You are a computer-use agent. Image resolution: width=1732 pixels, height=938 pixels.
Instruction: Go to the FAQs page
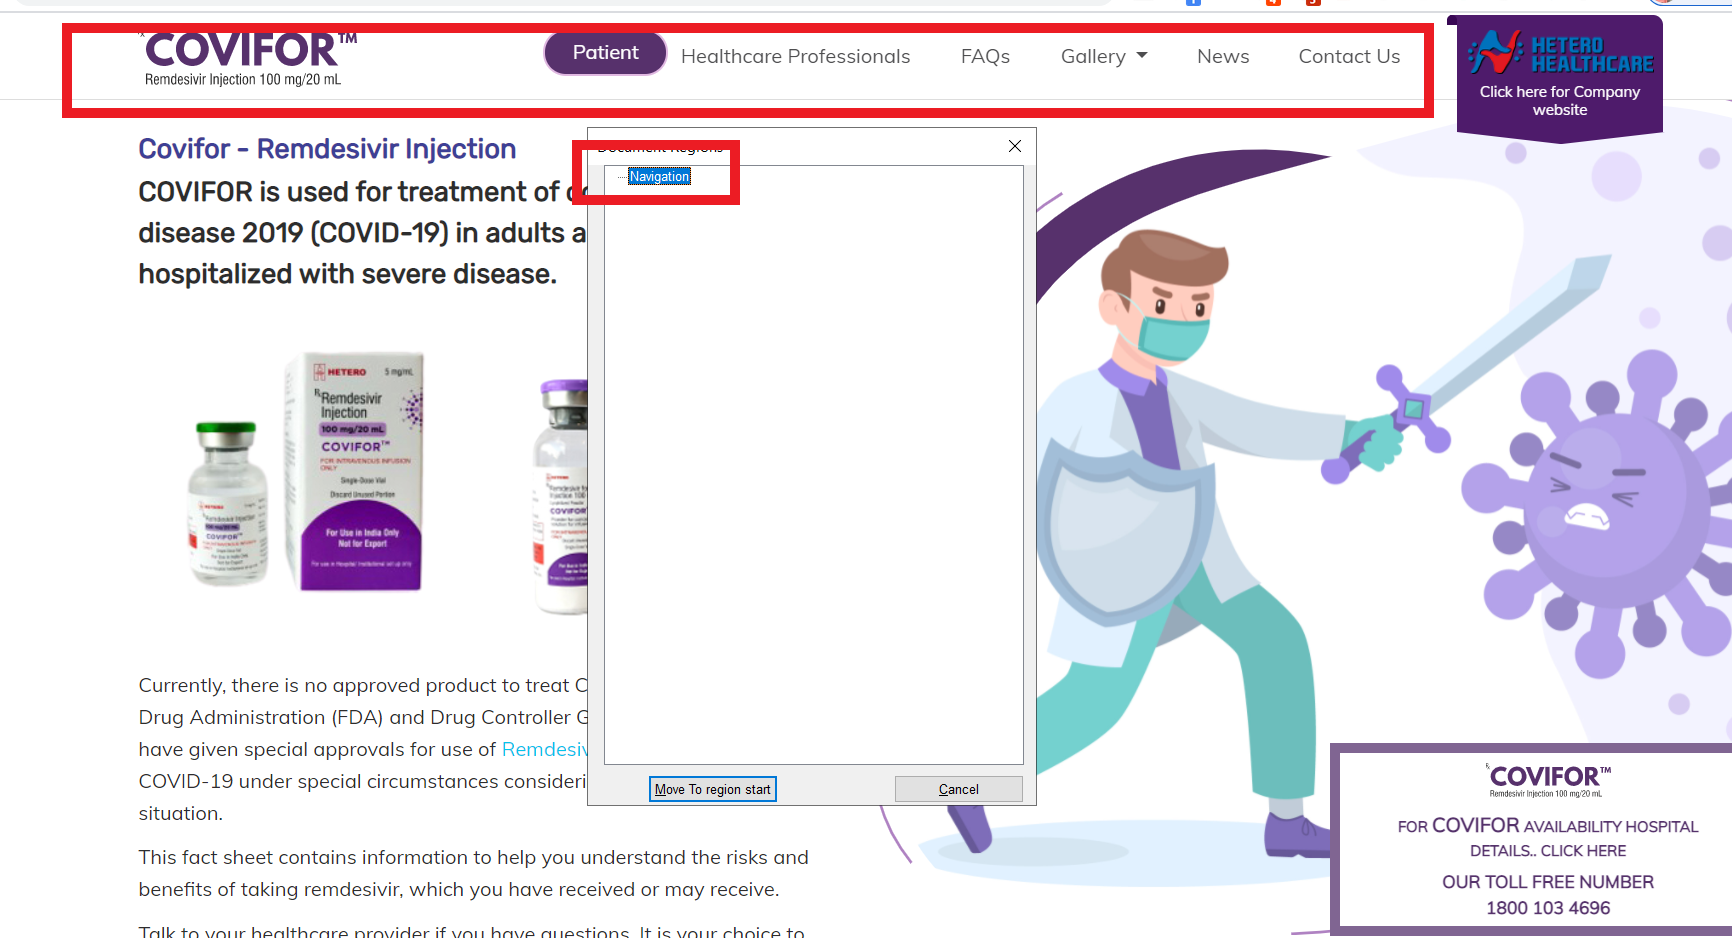[985, 57]
